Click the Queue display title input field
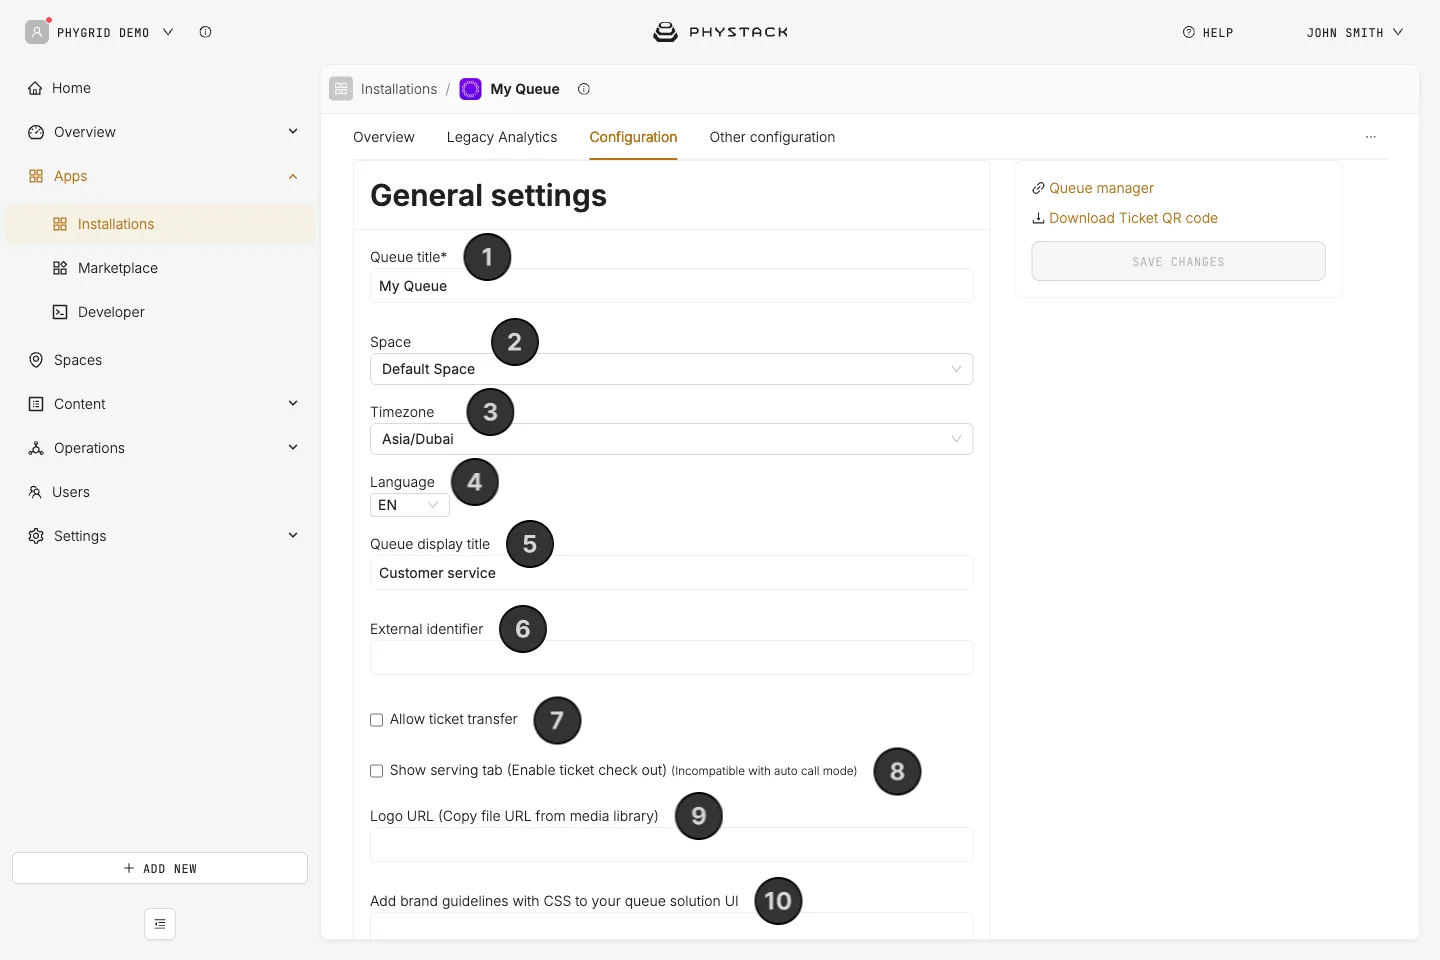 point(671,573)
